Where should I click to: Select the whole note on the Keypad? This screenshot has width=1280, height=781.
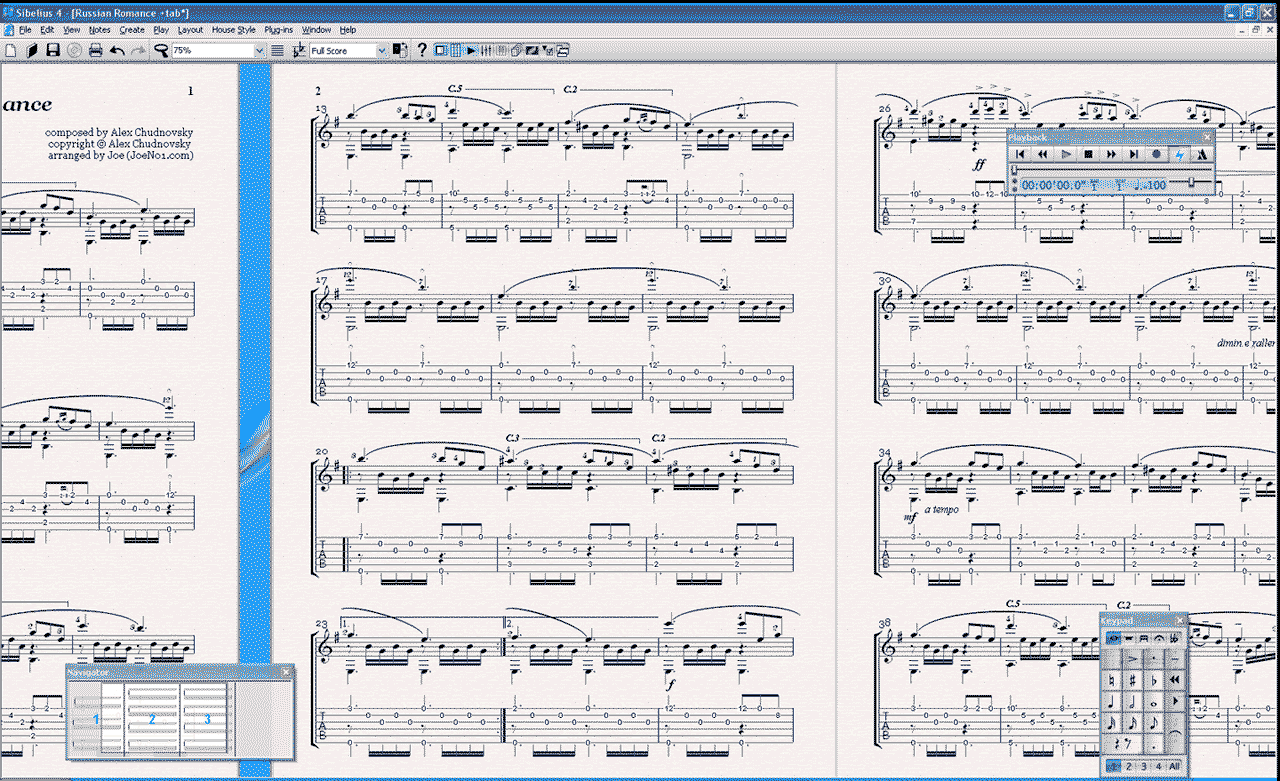[1154, 701]
